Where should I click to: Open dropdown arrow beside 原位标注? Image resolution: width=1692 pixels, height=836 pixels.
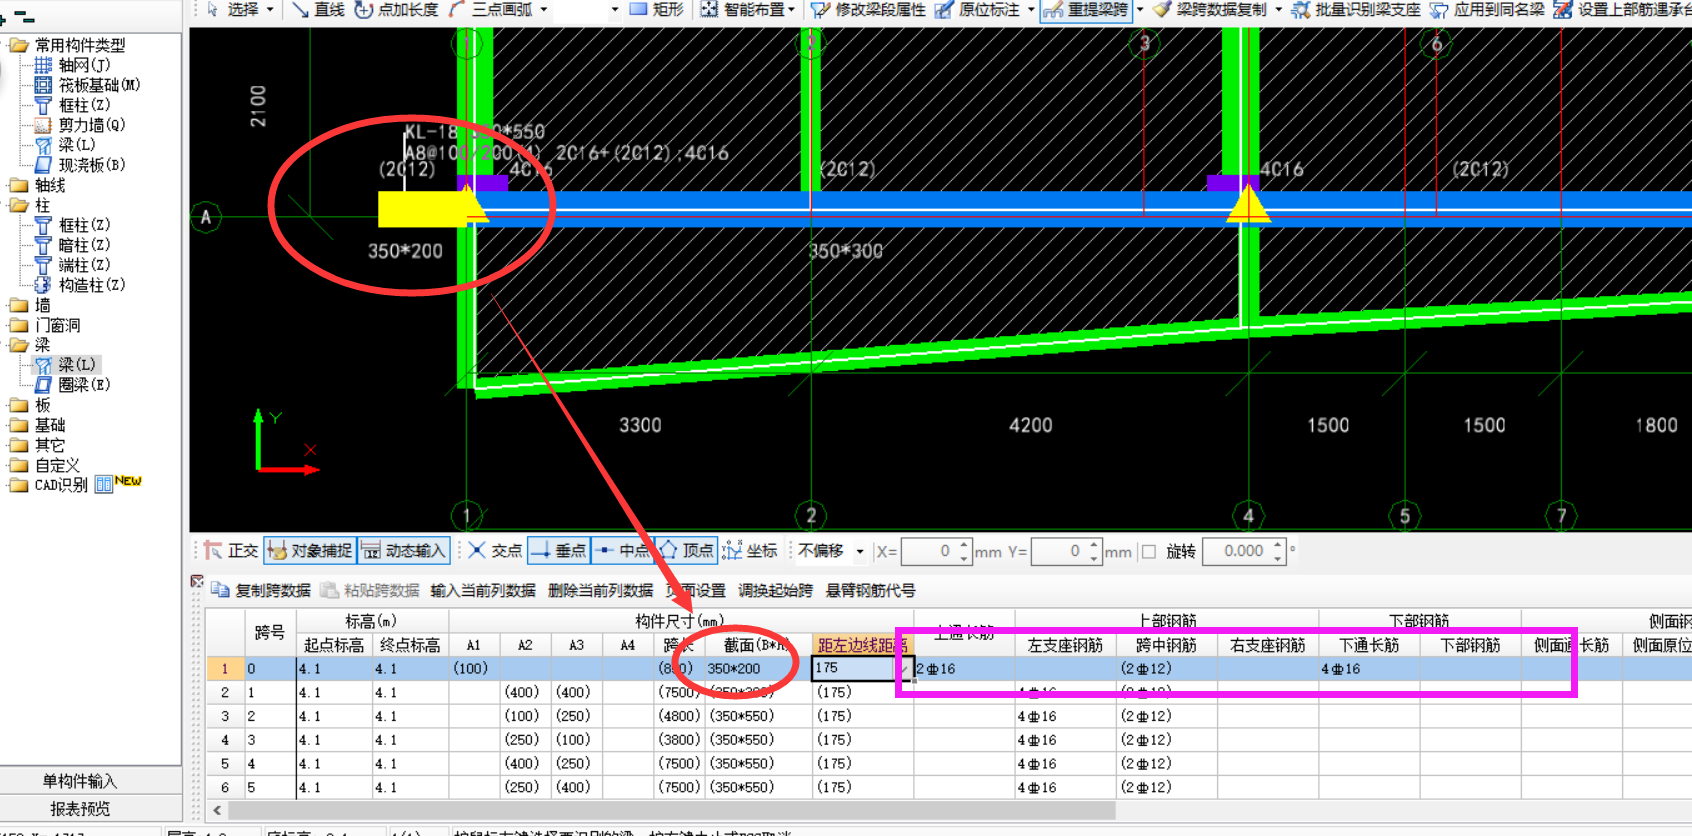1030,9
